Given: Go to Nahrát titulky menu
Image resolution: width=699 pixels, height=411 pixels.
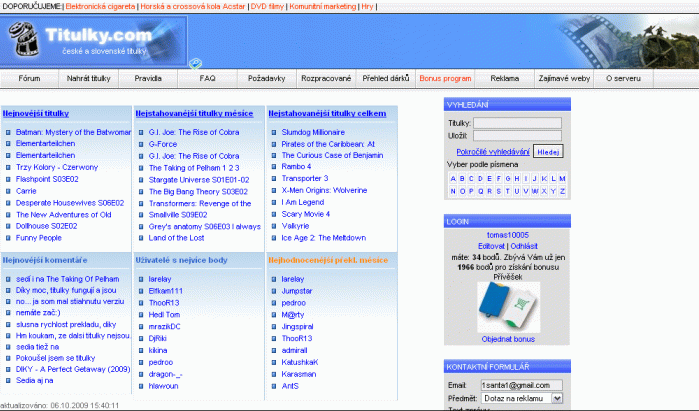Looking at the screenshot, I should [x=88, y=78].
